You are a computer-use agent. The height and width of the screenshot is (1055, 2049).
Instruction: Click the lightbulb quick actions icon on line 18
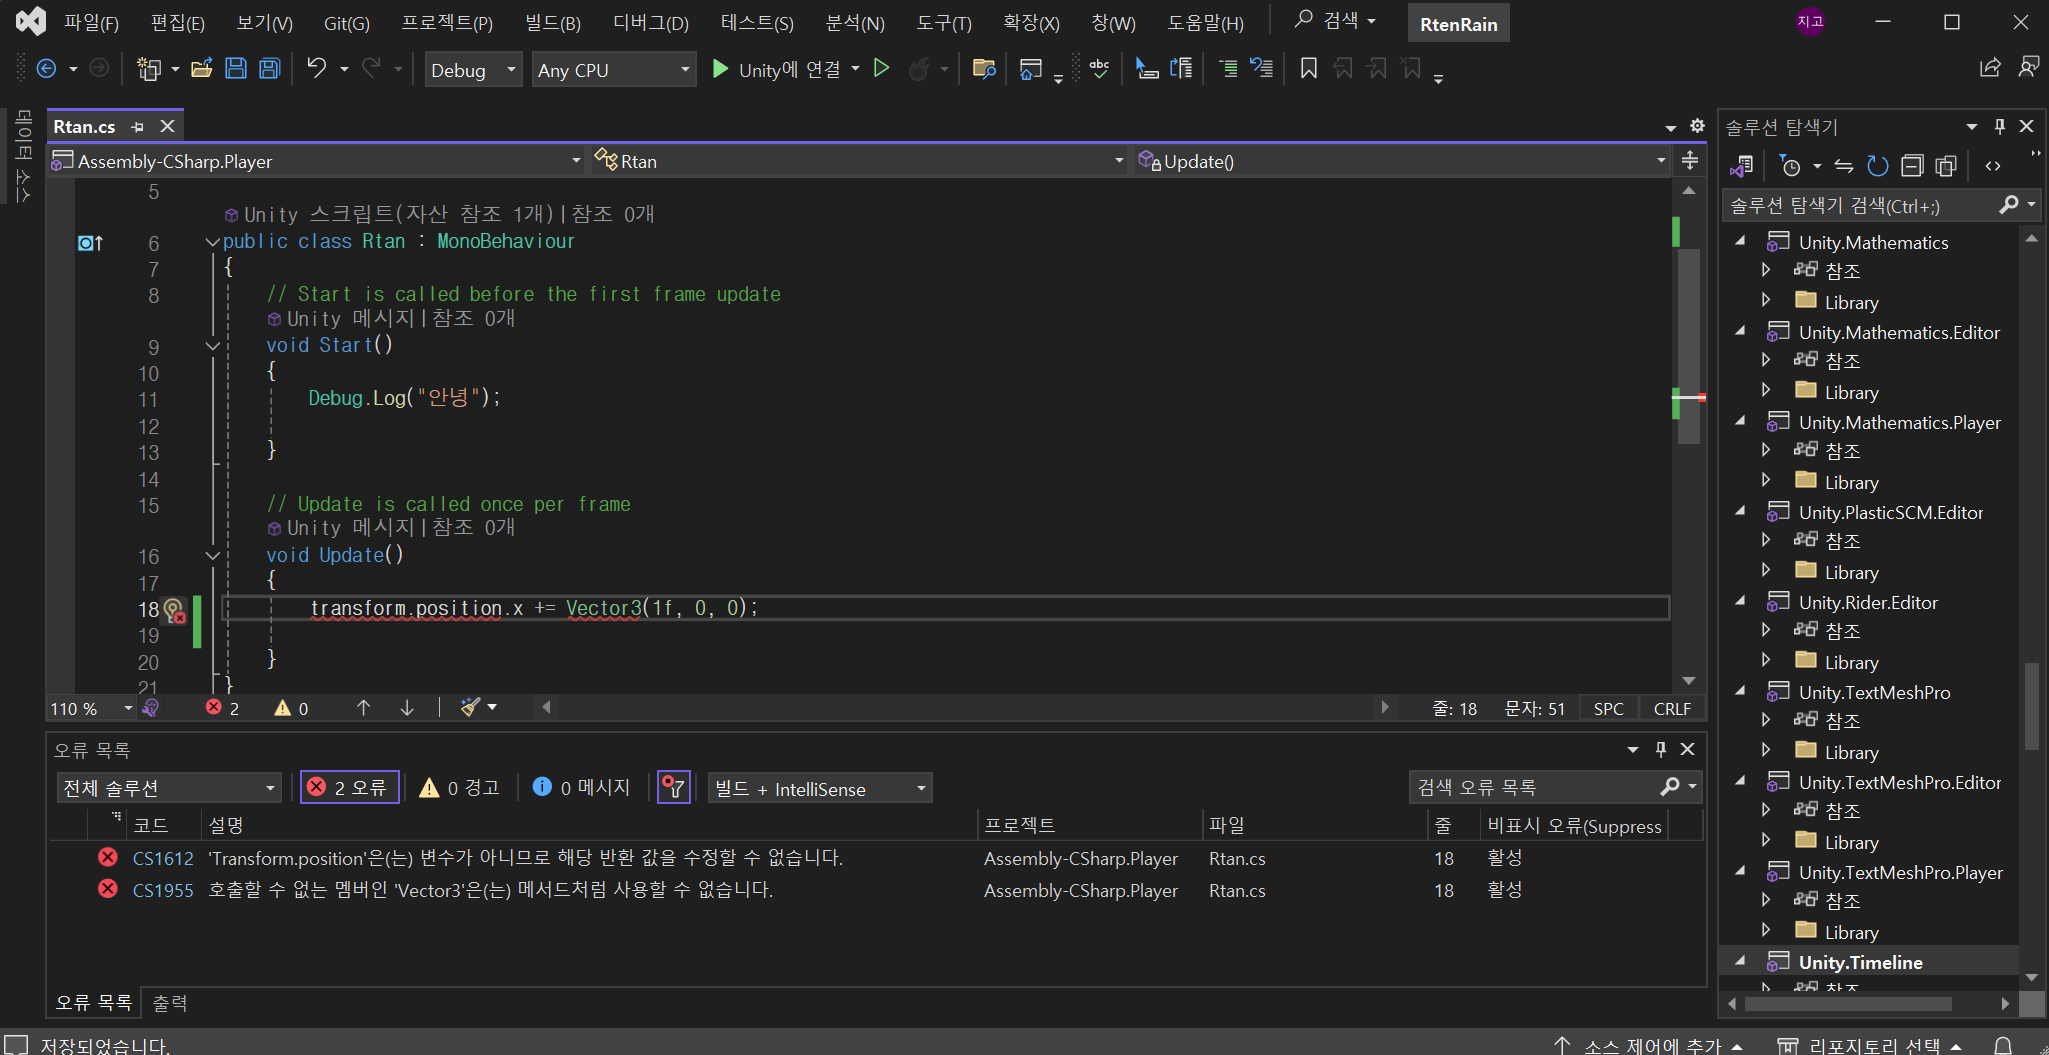click(x=173, y=609)
